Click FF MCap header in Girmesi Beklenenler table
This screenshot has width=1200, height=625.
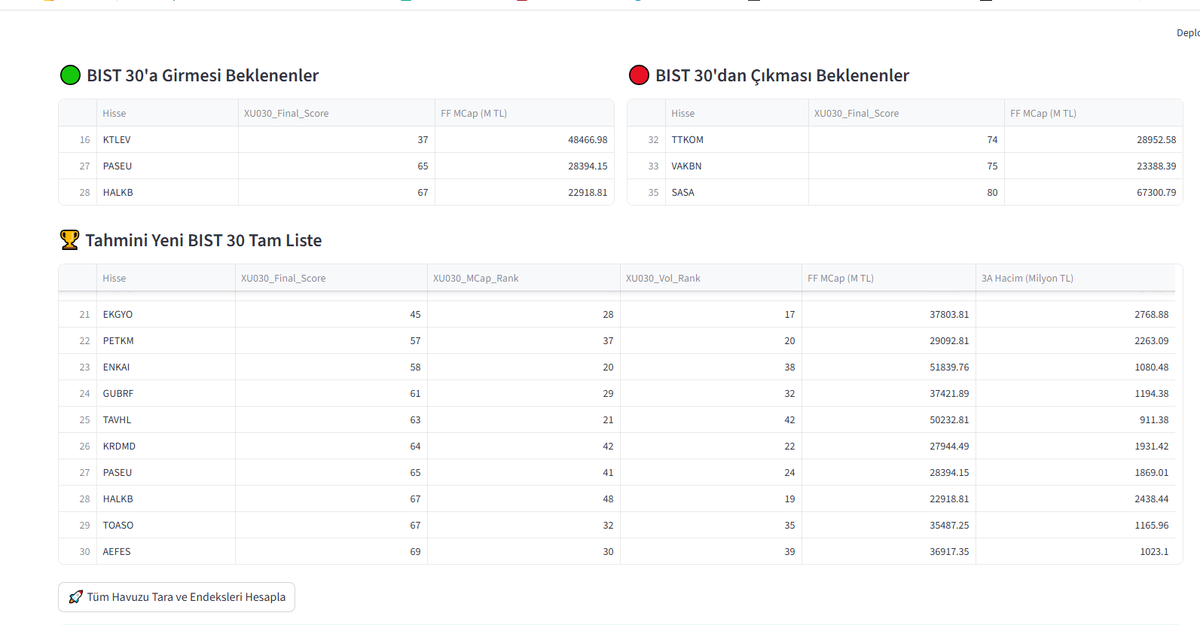(x=524, y=113)
